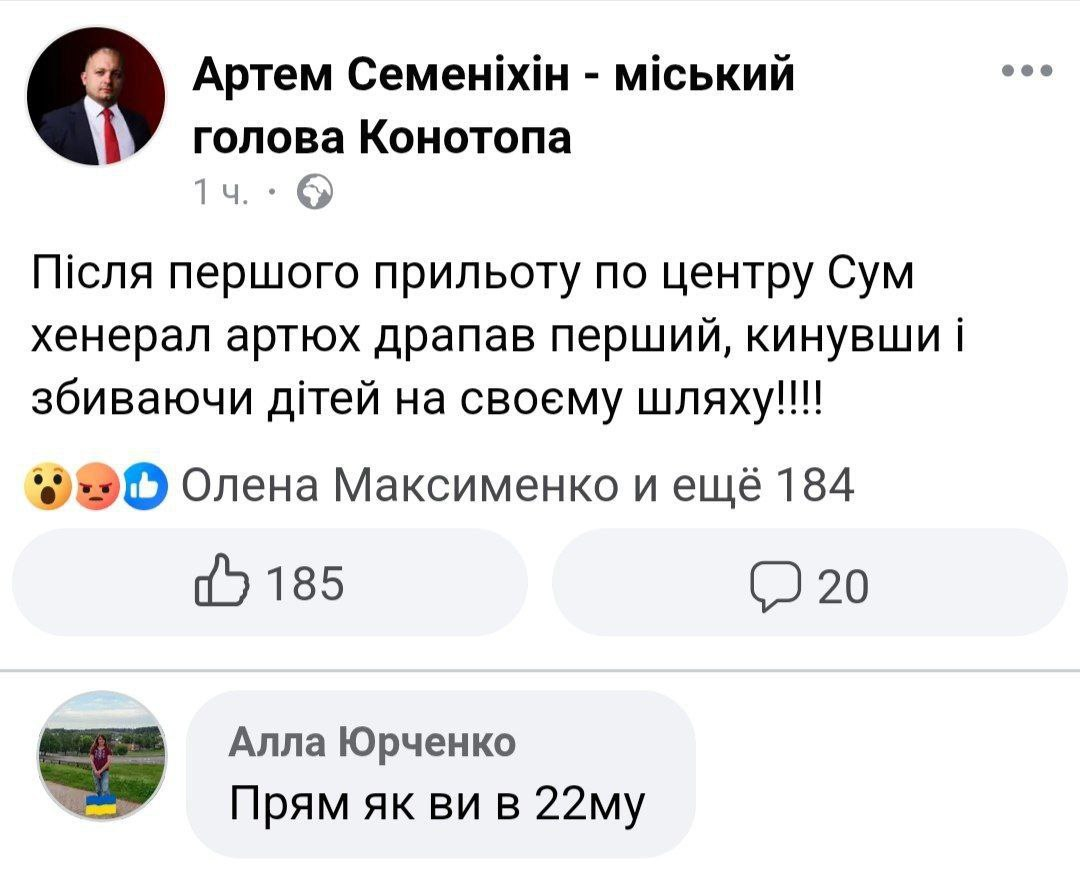The width and height of the screenshot is (1080, 872).
Task: Click the Алла Юрченко commenter name
Action: (372, 742)
